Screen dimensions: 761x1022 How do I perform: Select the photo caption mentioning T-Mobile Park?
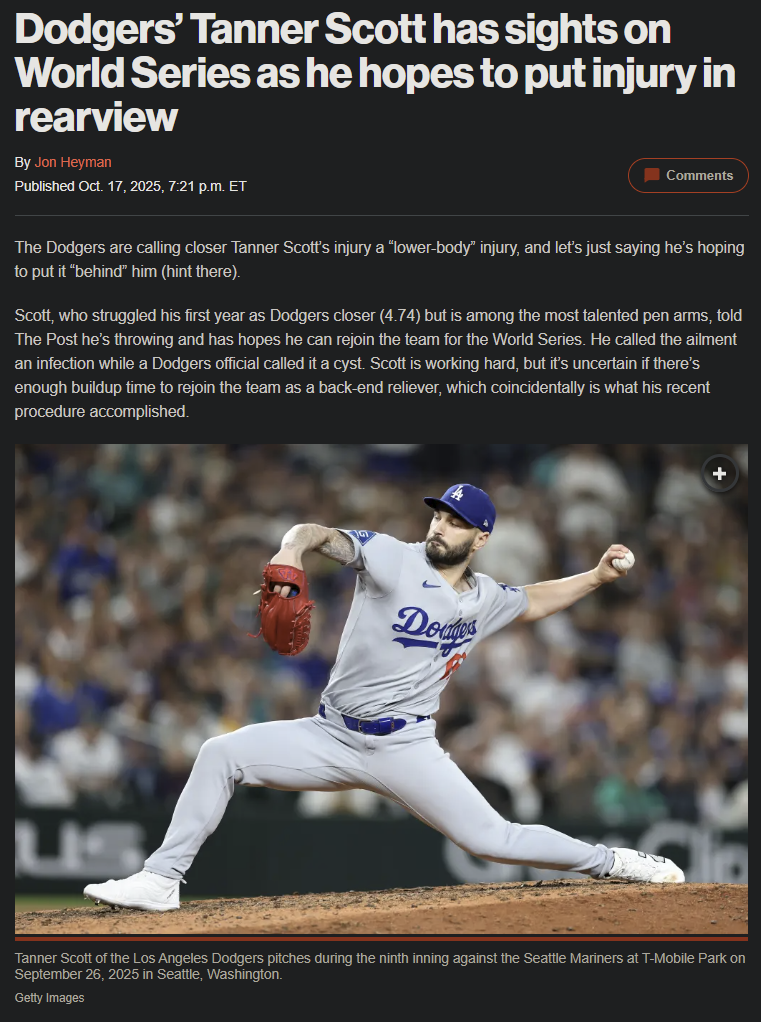[380, 967]
